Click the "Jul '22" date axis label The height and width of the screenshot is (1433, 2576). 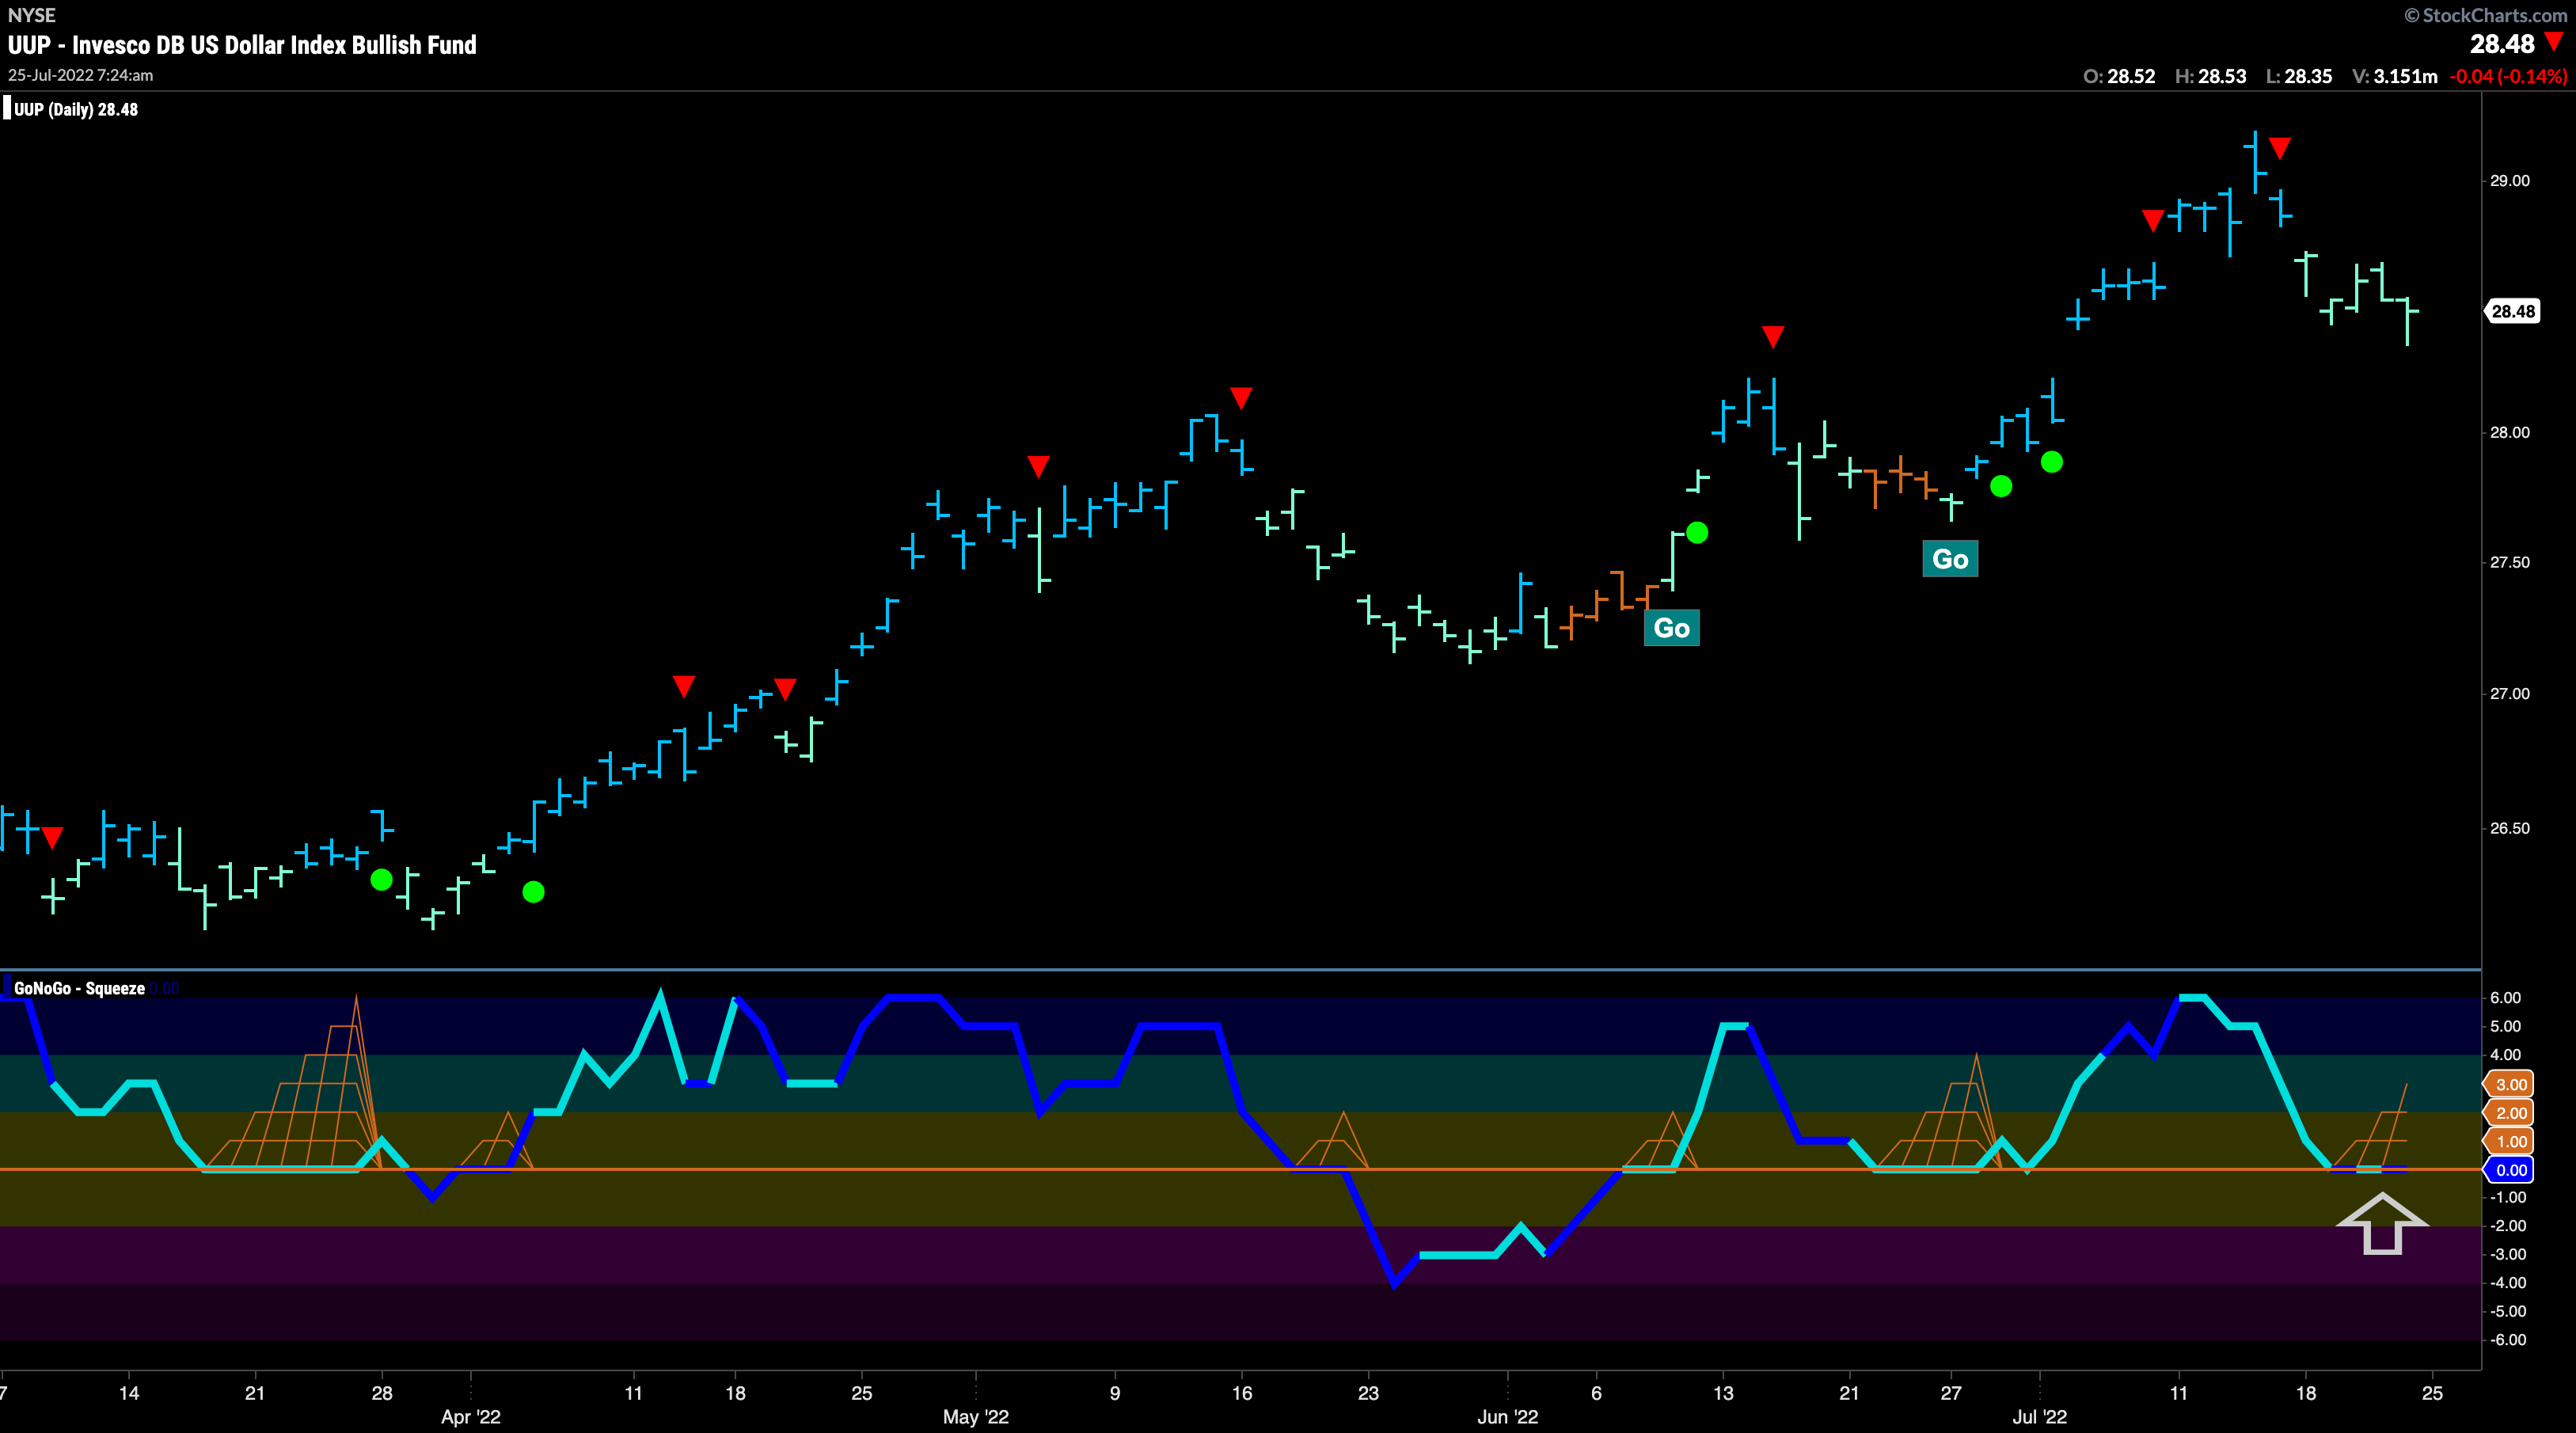[x=2040, y=1417]
